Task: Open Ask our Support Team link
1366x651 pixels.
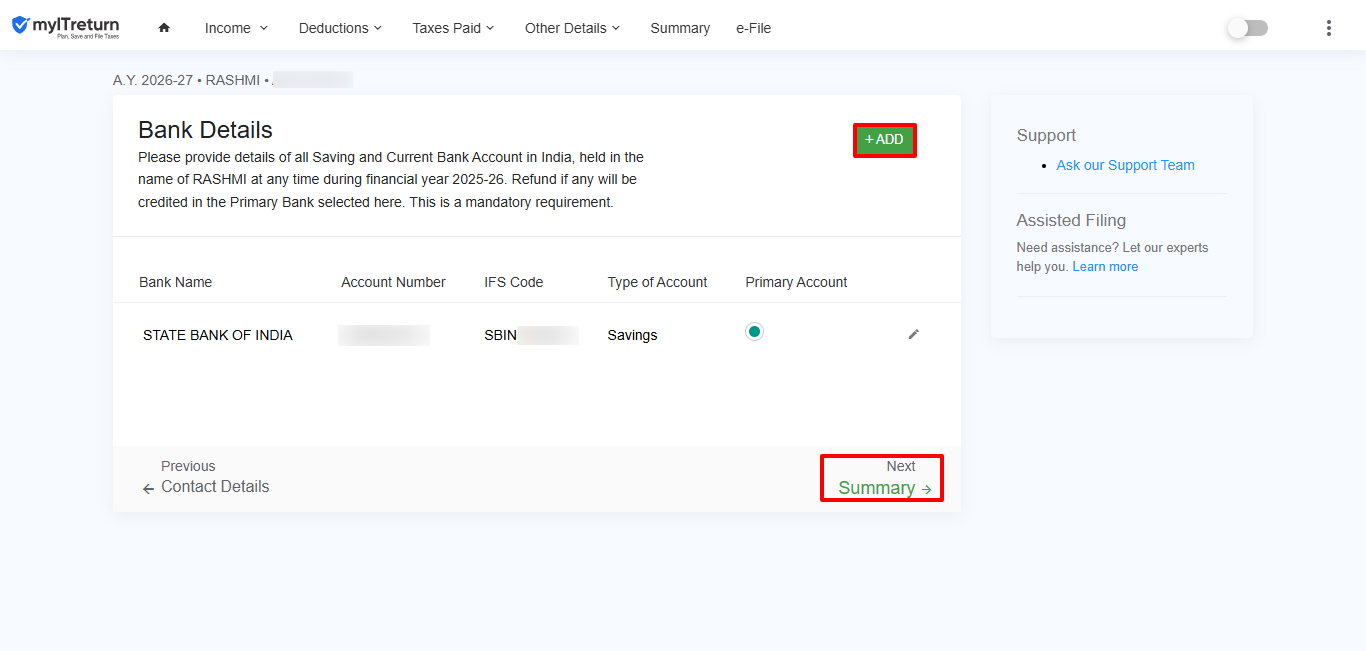Action: coord(1125,165)
